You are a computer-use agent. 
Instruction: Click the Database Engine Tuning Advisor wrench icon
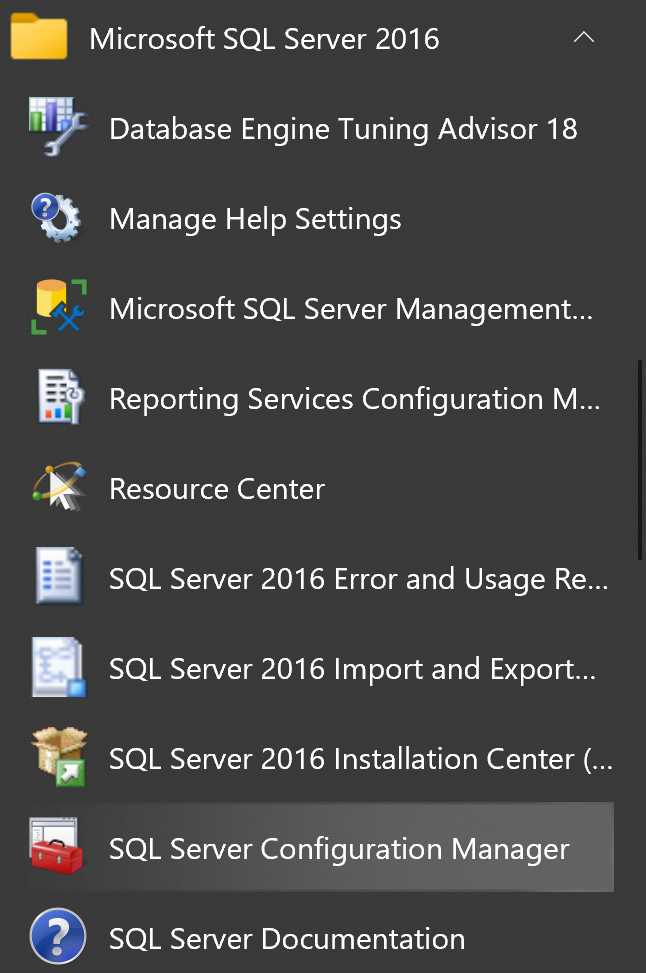(x=58, y=126)
